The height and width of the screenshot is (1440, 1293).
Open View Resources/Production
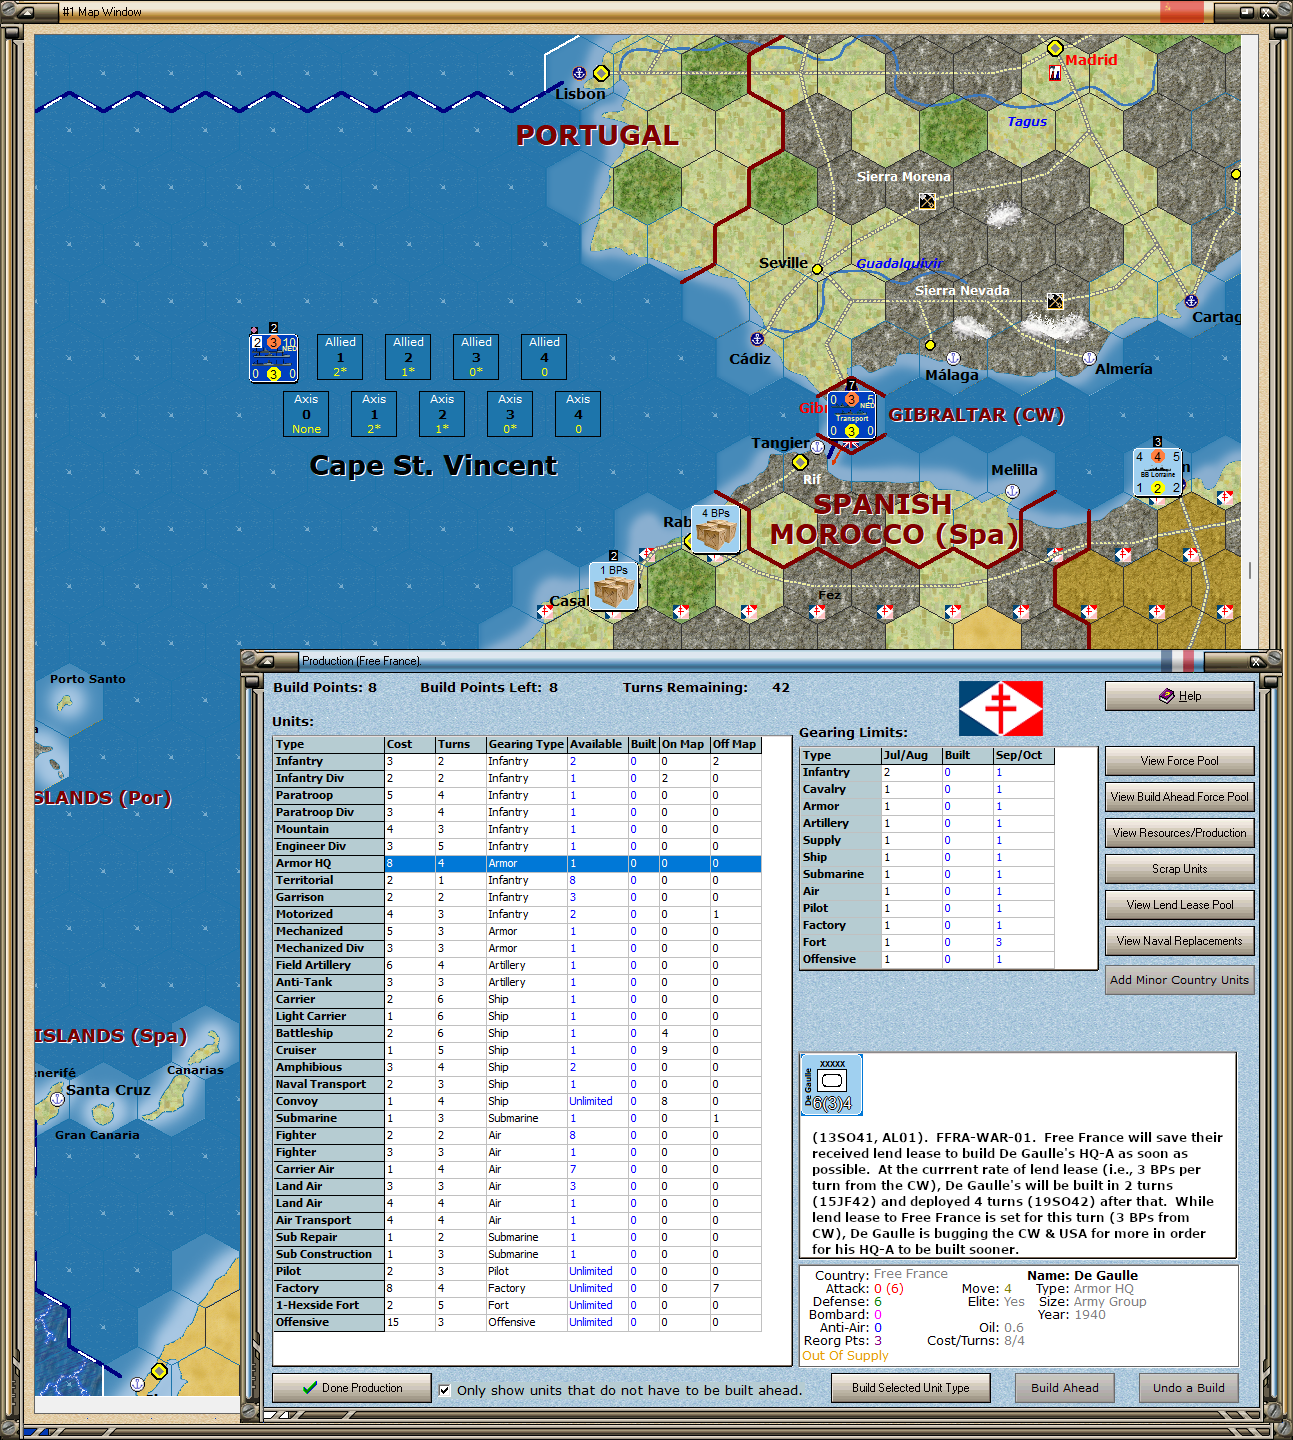(1180, 833)
